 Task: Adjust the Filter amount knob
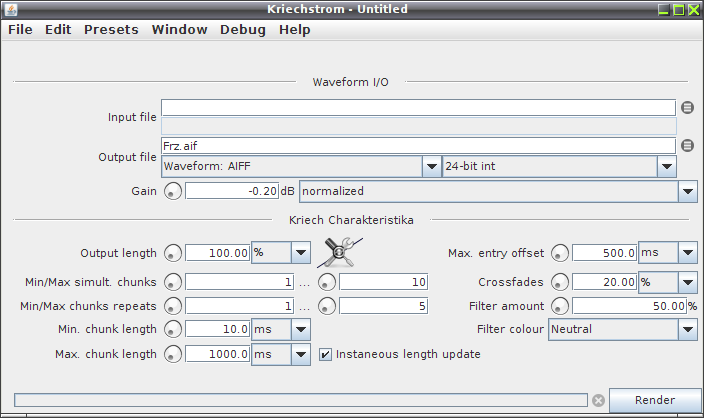click(559, 306)
